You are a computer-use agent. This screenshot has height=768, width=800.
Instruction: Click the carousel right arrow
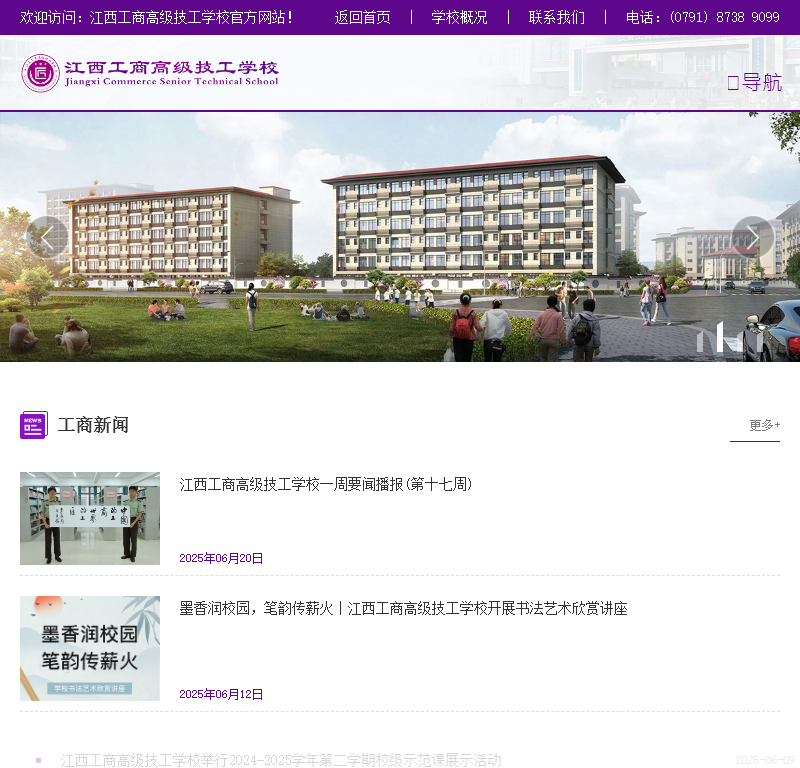[753, 238]
